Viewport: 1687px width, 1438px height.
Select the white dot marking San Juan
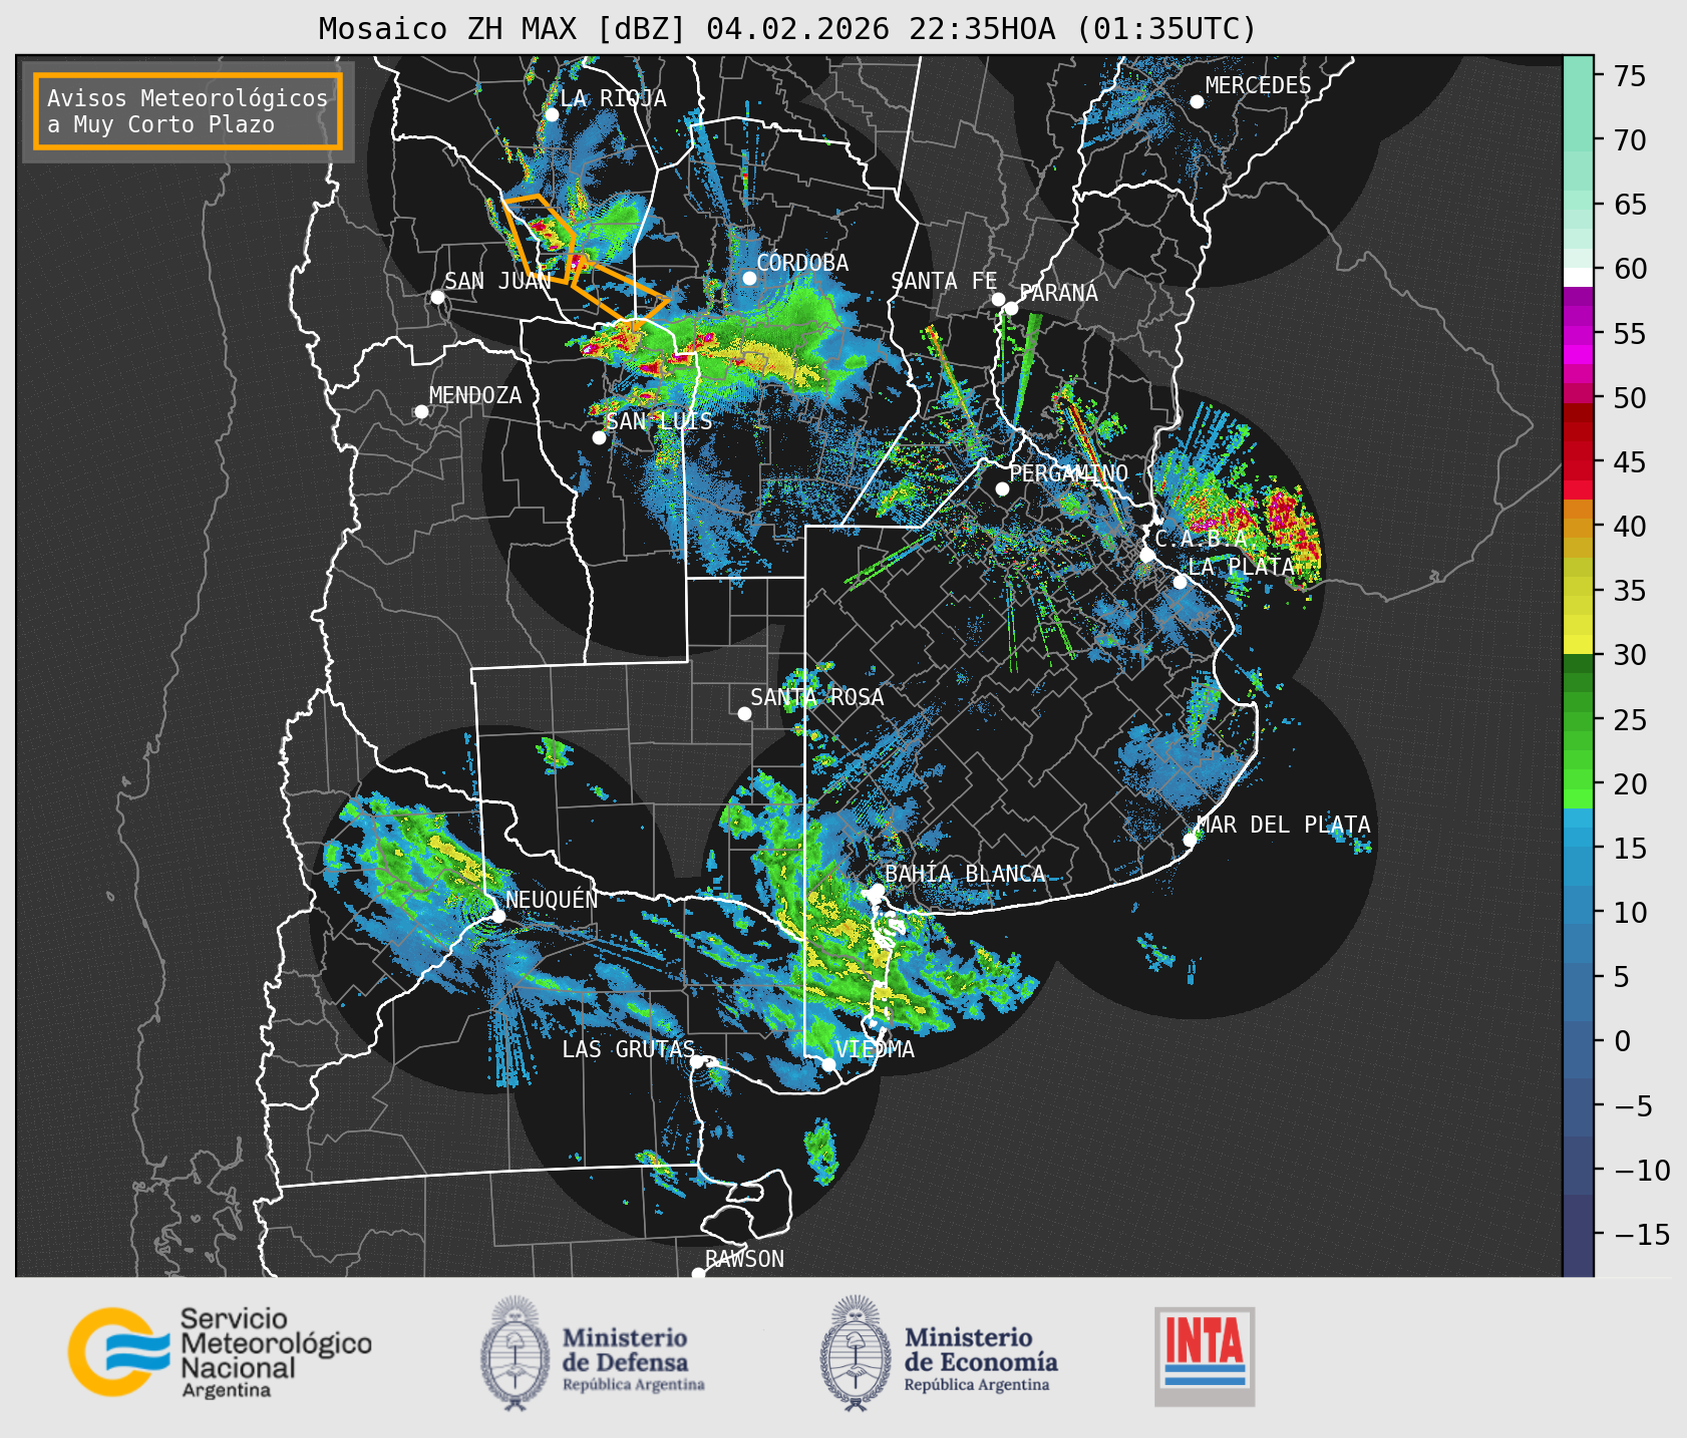point(437,297)
